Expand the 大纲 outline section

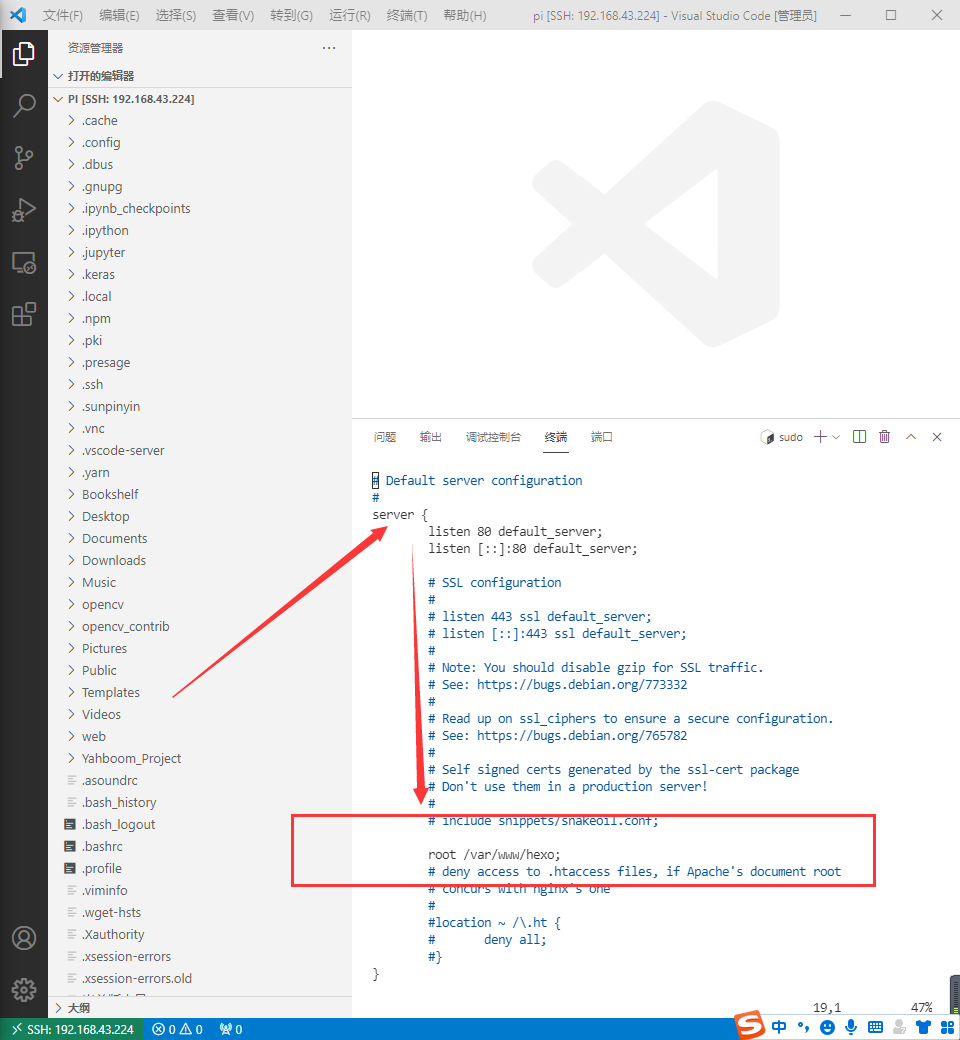tap(200, 1008)
